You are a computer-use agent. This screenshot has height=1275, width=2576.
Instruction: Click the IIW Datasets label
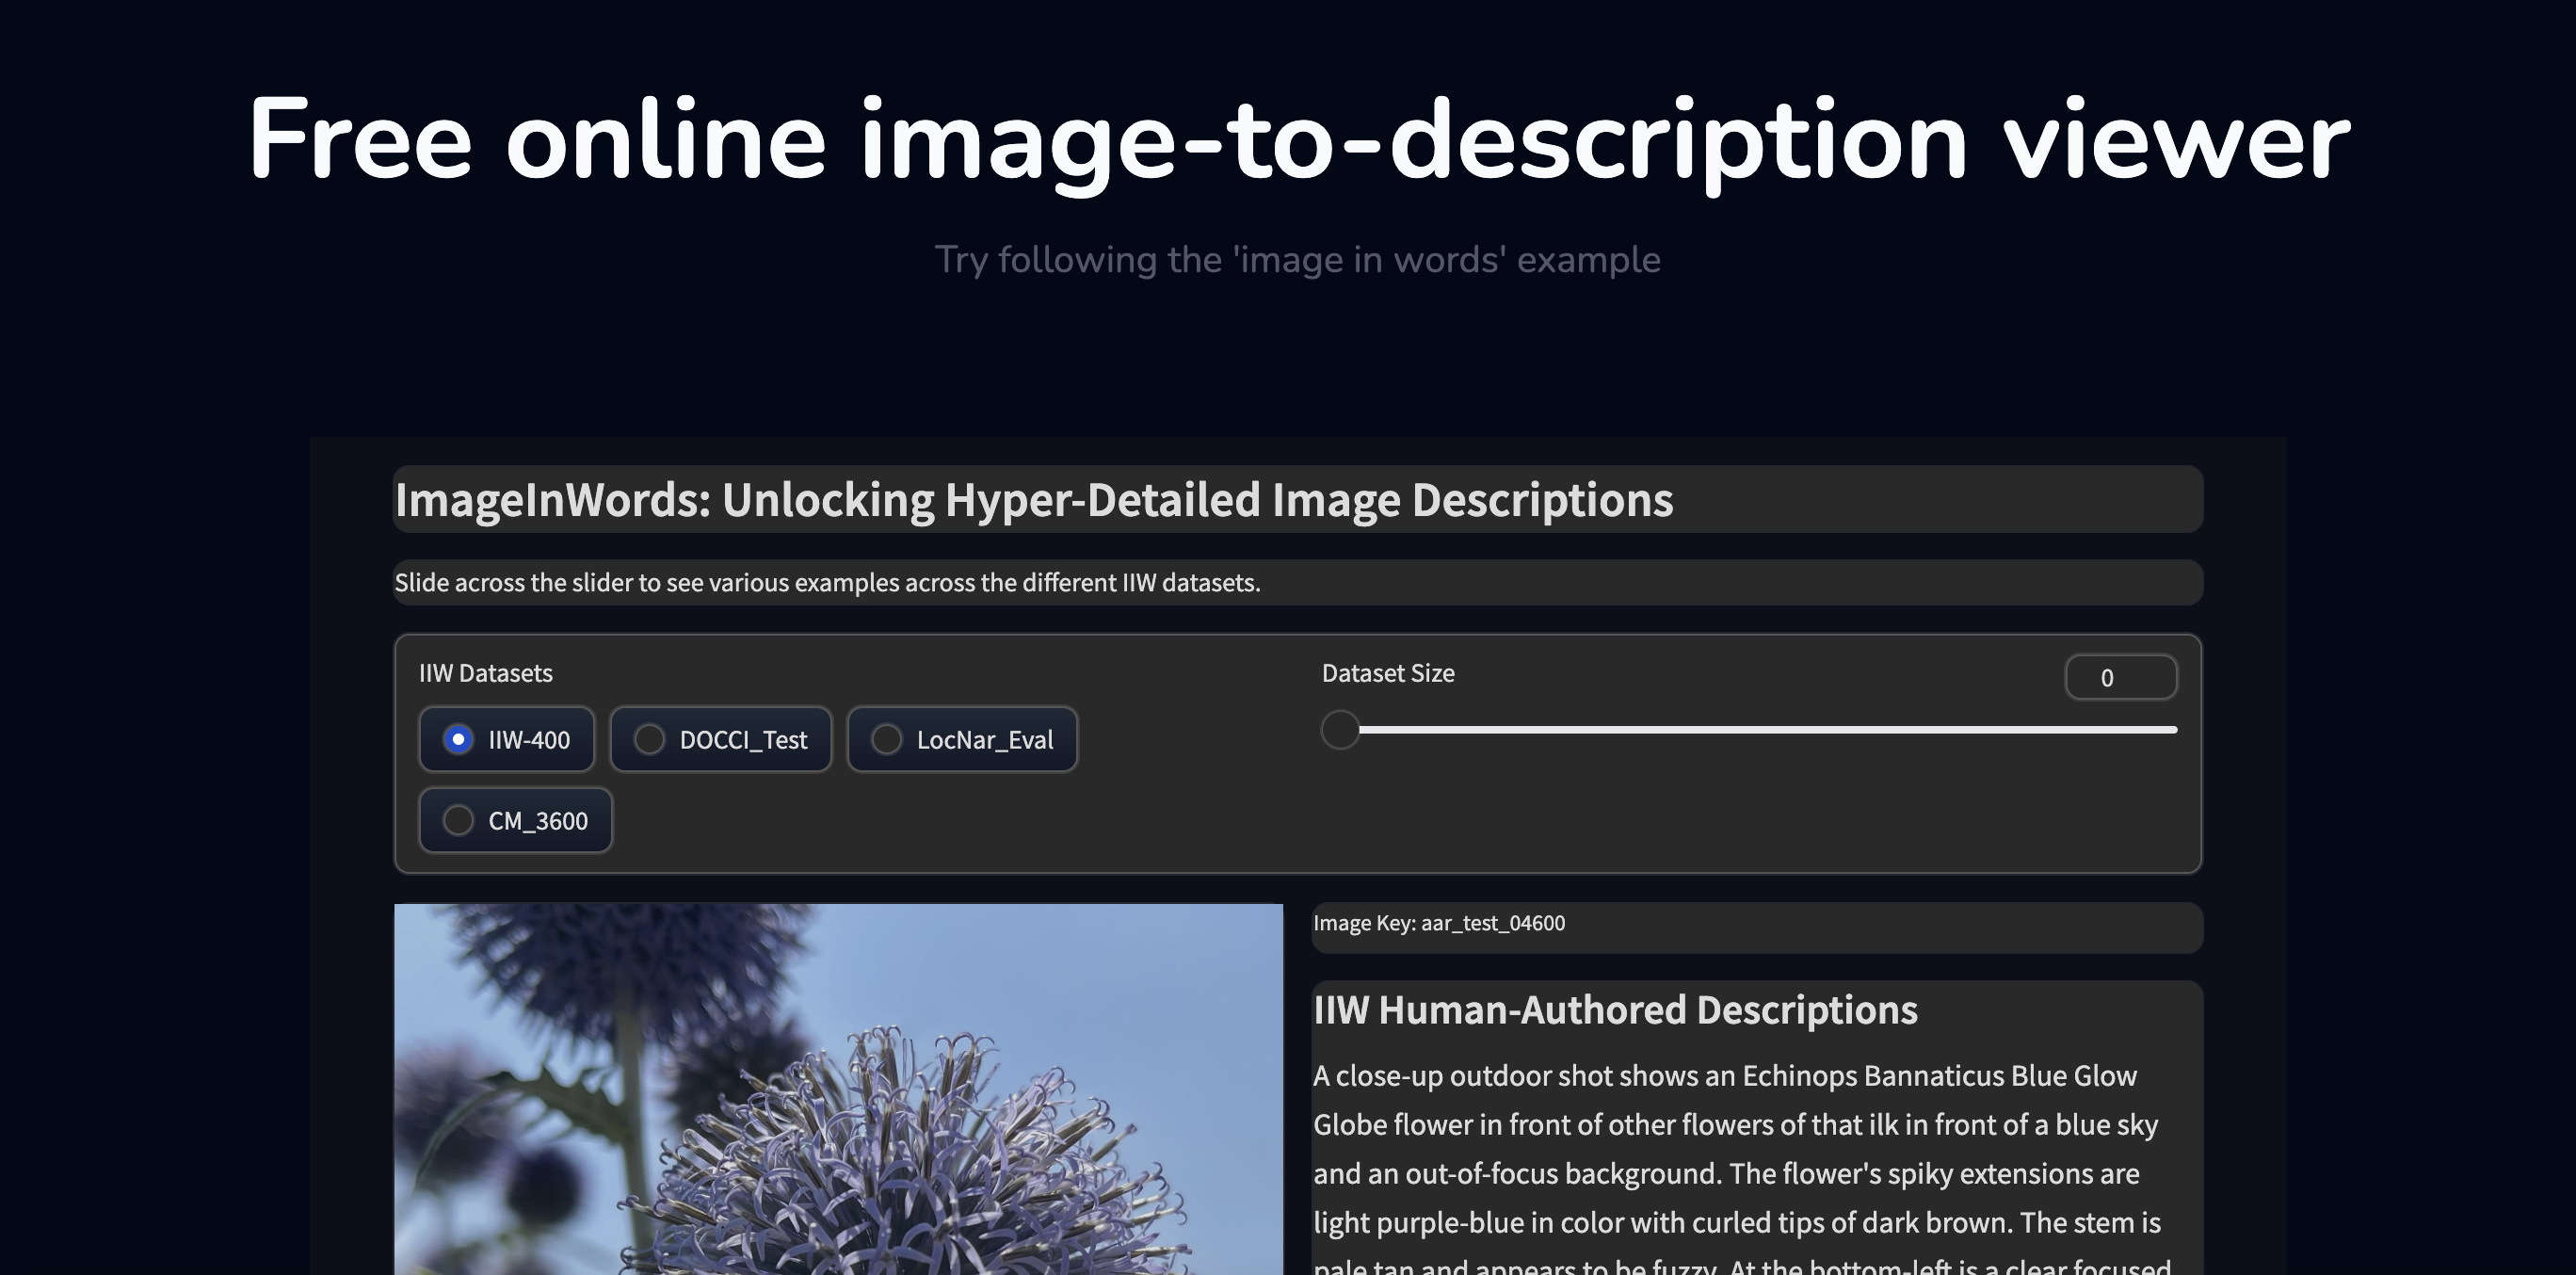[x=485, y=673]
